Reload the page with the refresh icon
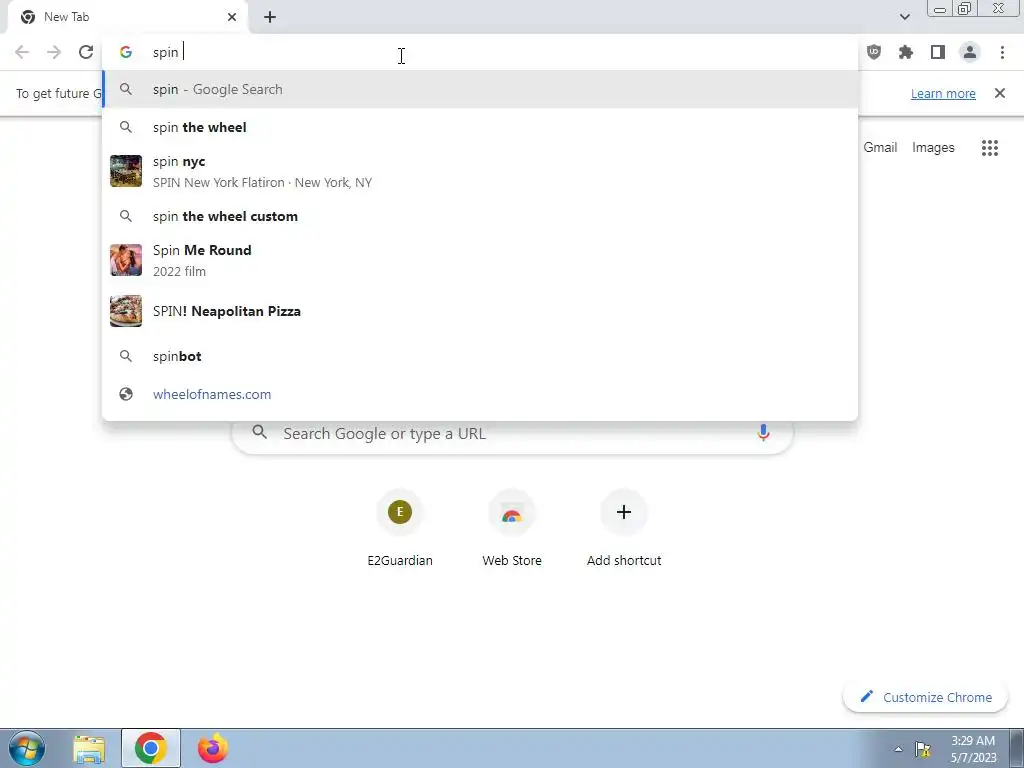Image resolution: width=1024 pixels, height=768 pixels. click(x=86, y=52)
